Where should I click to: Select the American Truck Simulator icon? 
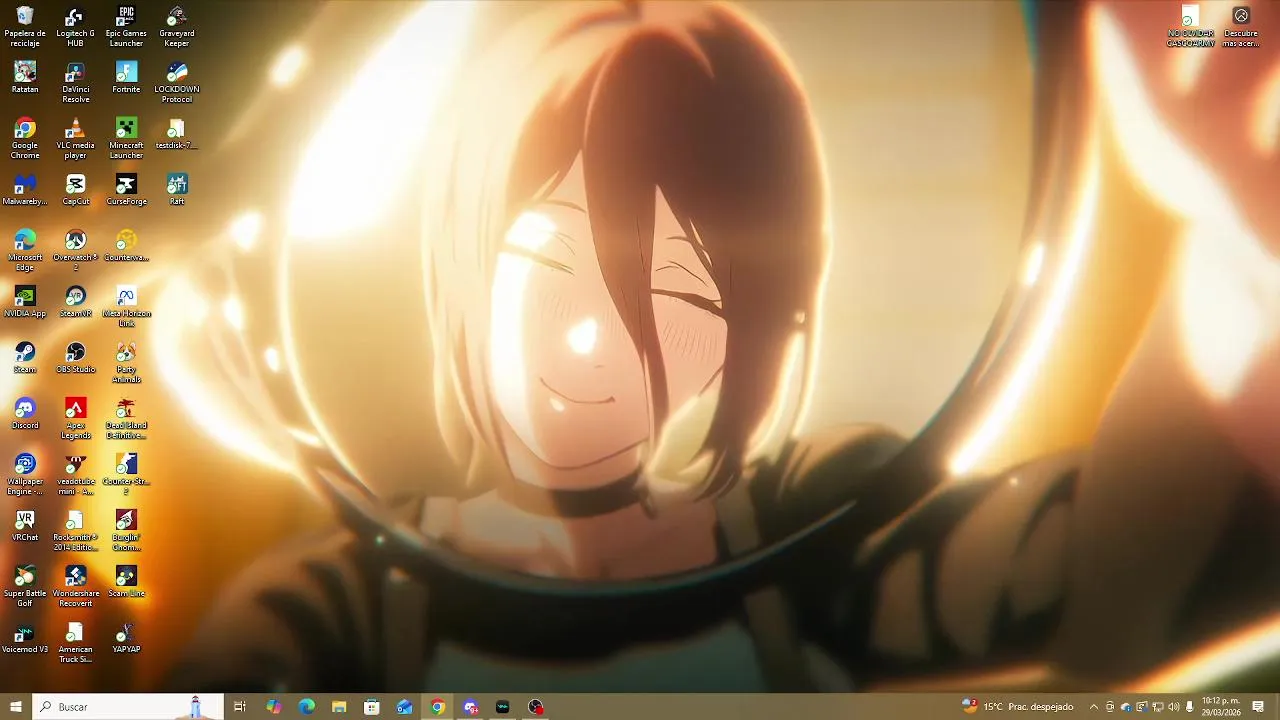(75, 643)
